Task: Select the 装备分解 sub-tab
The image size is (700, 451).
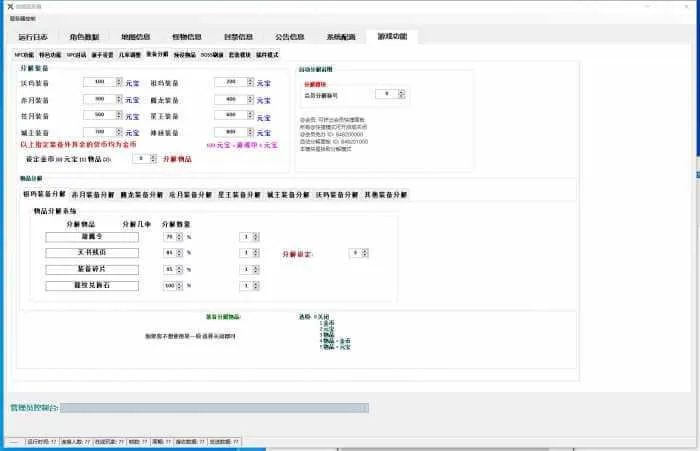Action: [157, 54]
